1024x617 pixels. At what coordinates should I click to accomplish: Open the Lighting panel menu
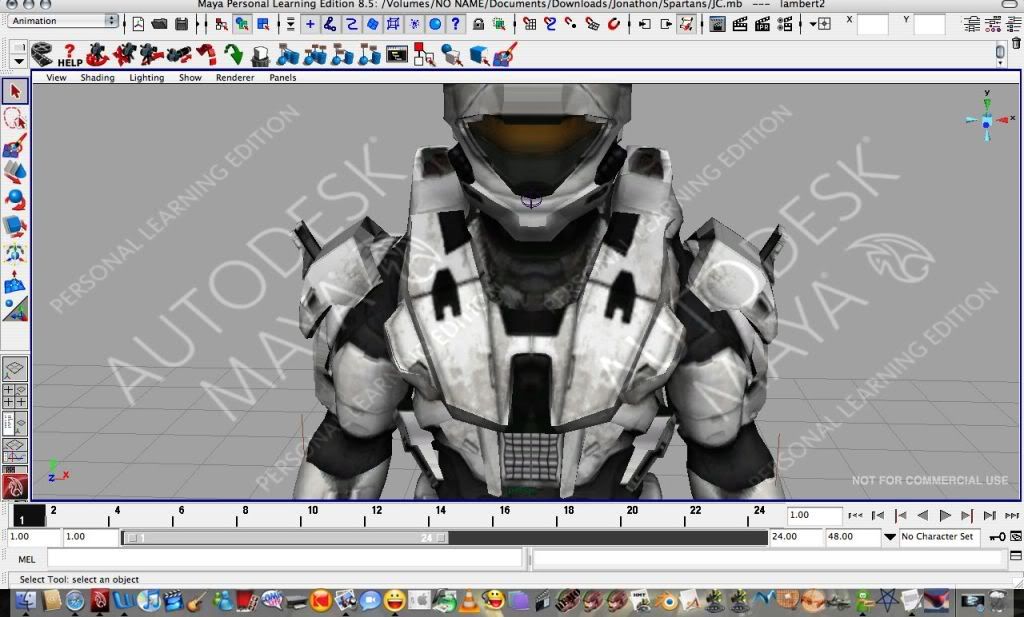click(146, 77)
